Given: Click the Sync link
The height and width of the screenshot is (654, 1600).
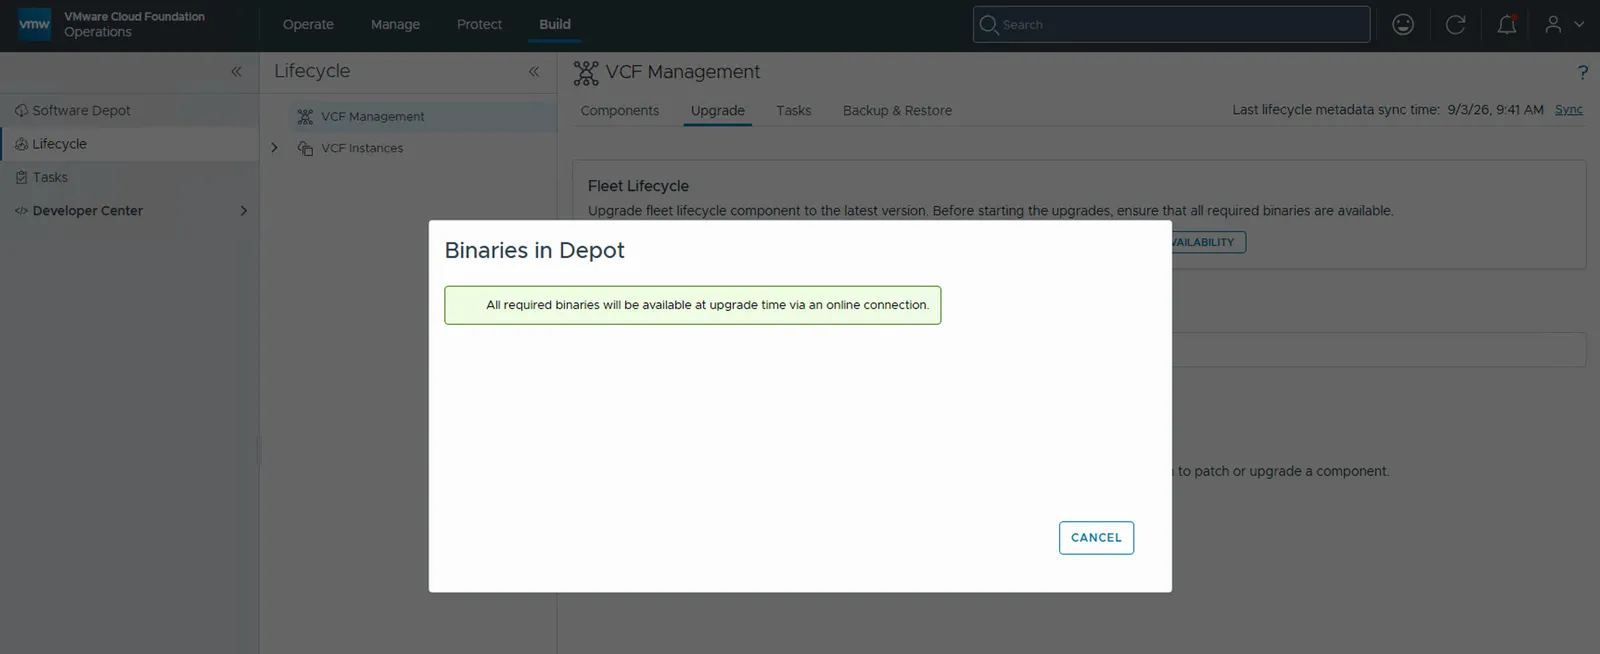Looking at the screenshot, I should coord(1568,110).
